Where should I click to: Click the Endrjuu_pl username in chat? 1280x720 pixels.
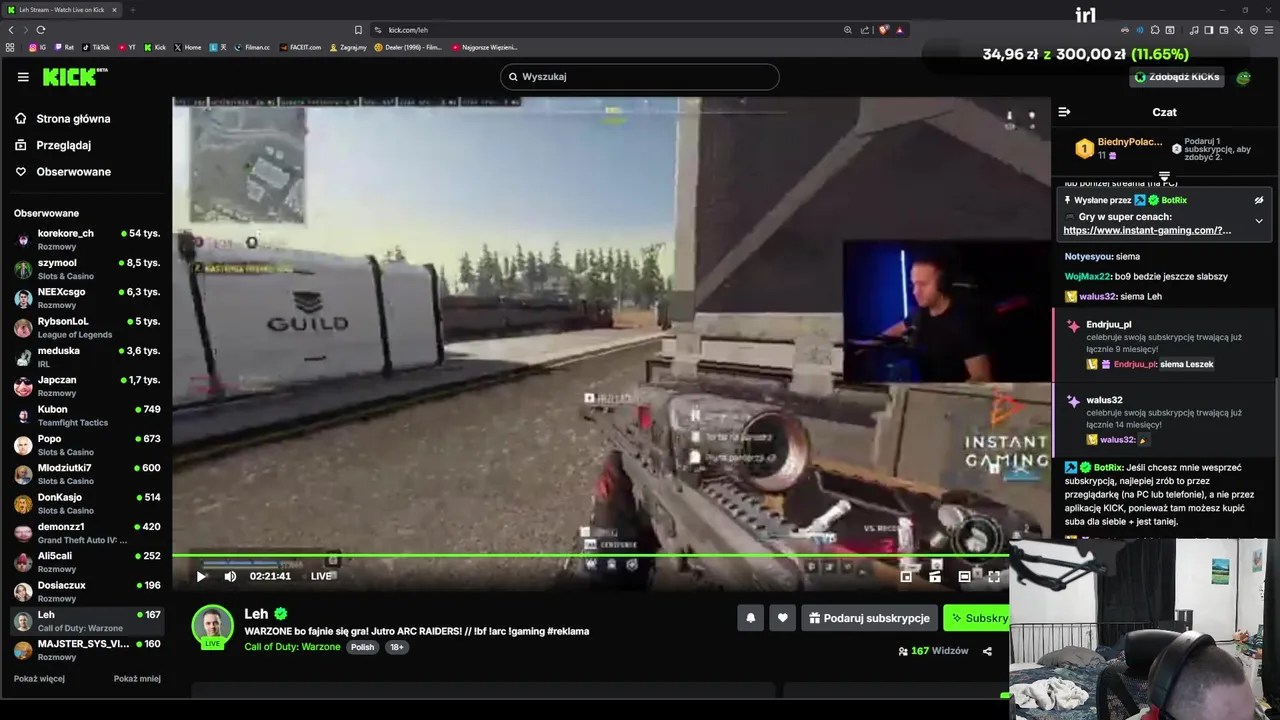(1109, 325)
